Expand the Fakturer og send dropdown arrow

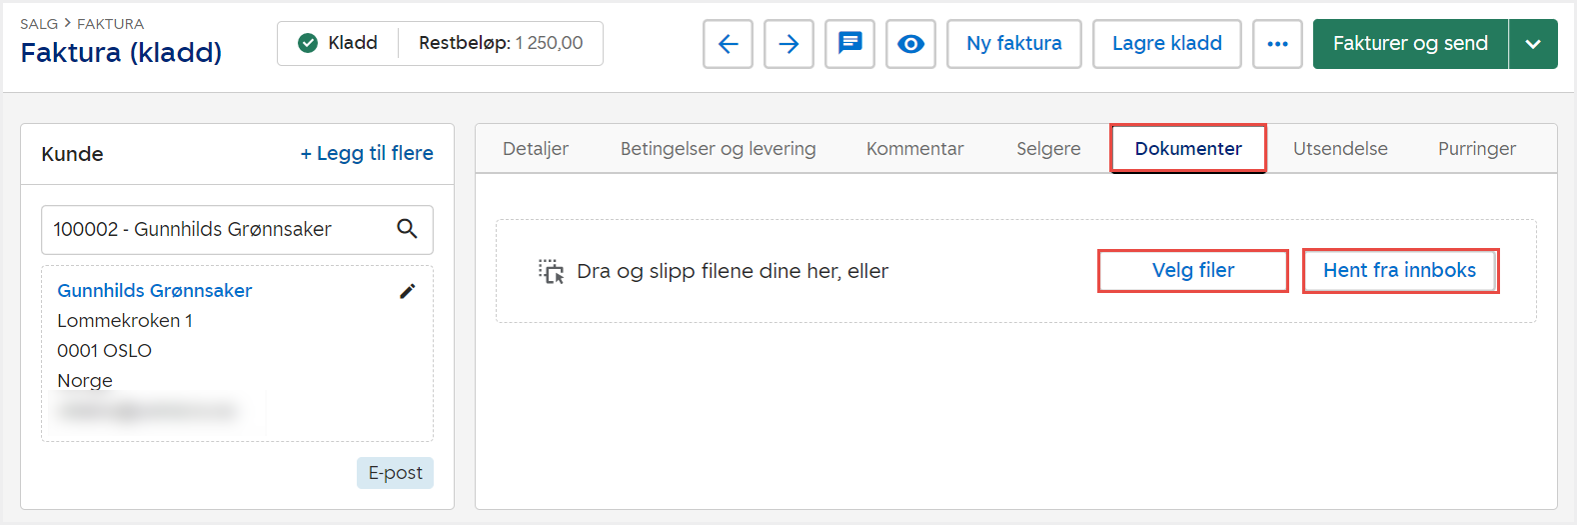pos(1533,44)
